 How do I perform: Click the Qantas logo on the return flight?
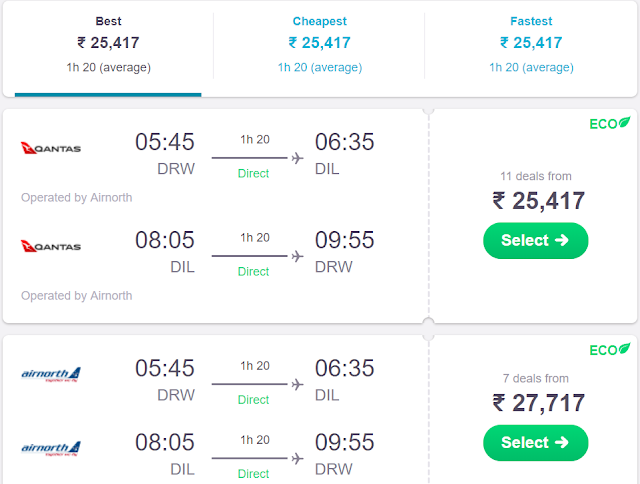pos(51,246)
